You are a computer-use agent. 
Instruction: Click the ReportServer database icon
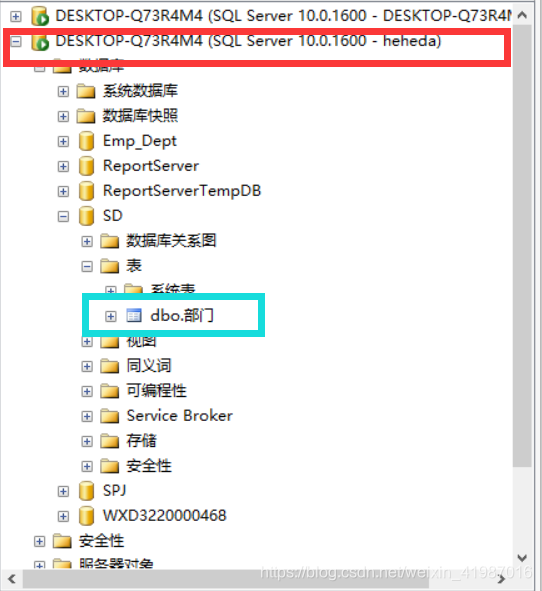[x=86, y=166]
